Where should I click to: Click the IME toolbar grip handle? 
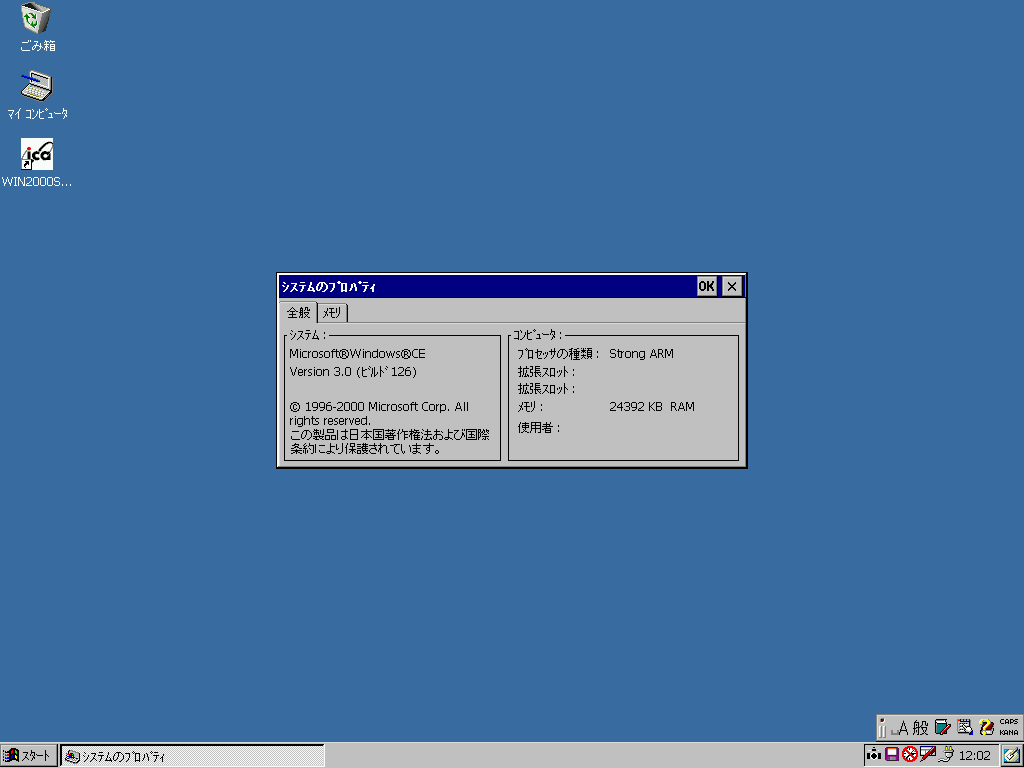[882, 728]
